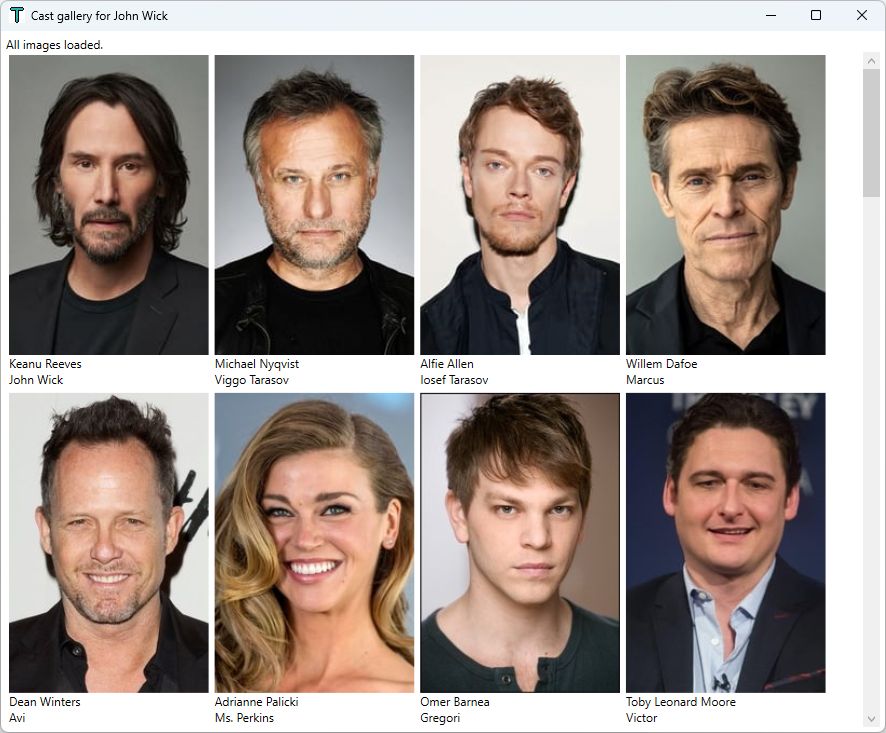This screenshot has width=886, height=733.
Task: Close the Cast gallery window
Action: click(862, 15)
